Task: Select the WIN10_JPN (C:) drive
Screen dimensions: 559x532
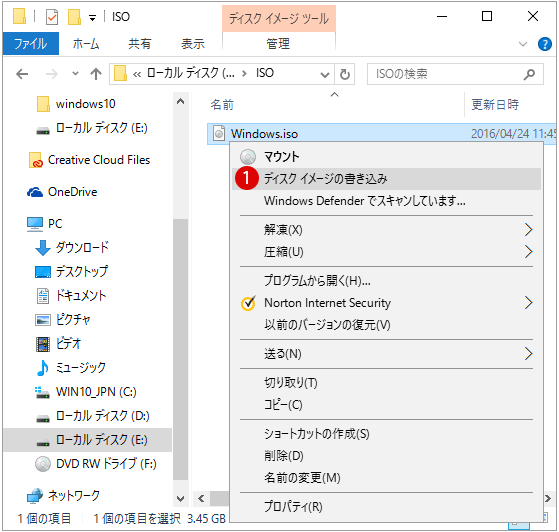Action: (x=86, y=392)
